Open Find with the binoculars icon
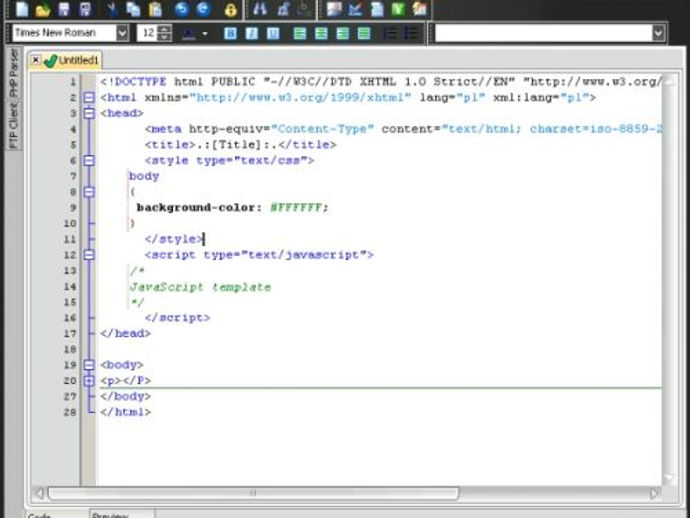690x518 pixels. coord(260,9)
